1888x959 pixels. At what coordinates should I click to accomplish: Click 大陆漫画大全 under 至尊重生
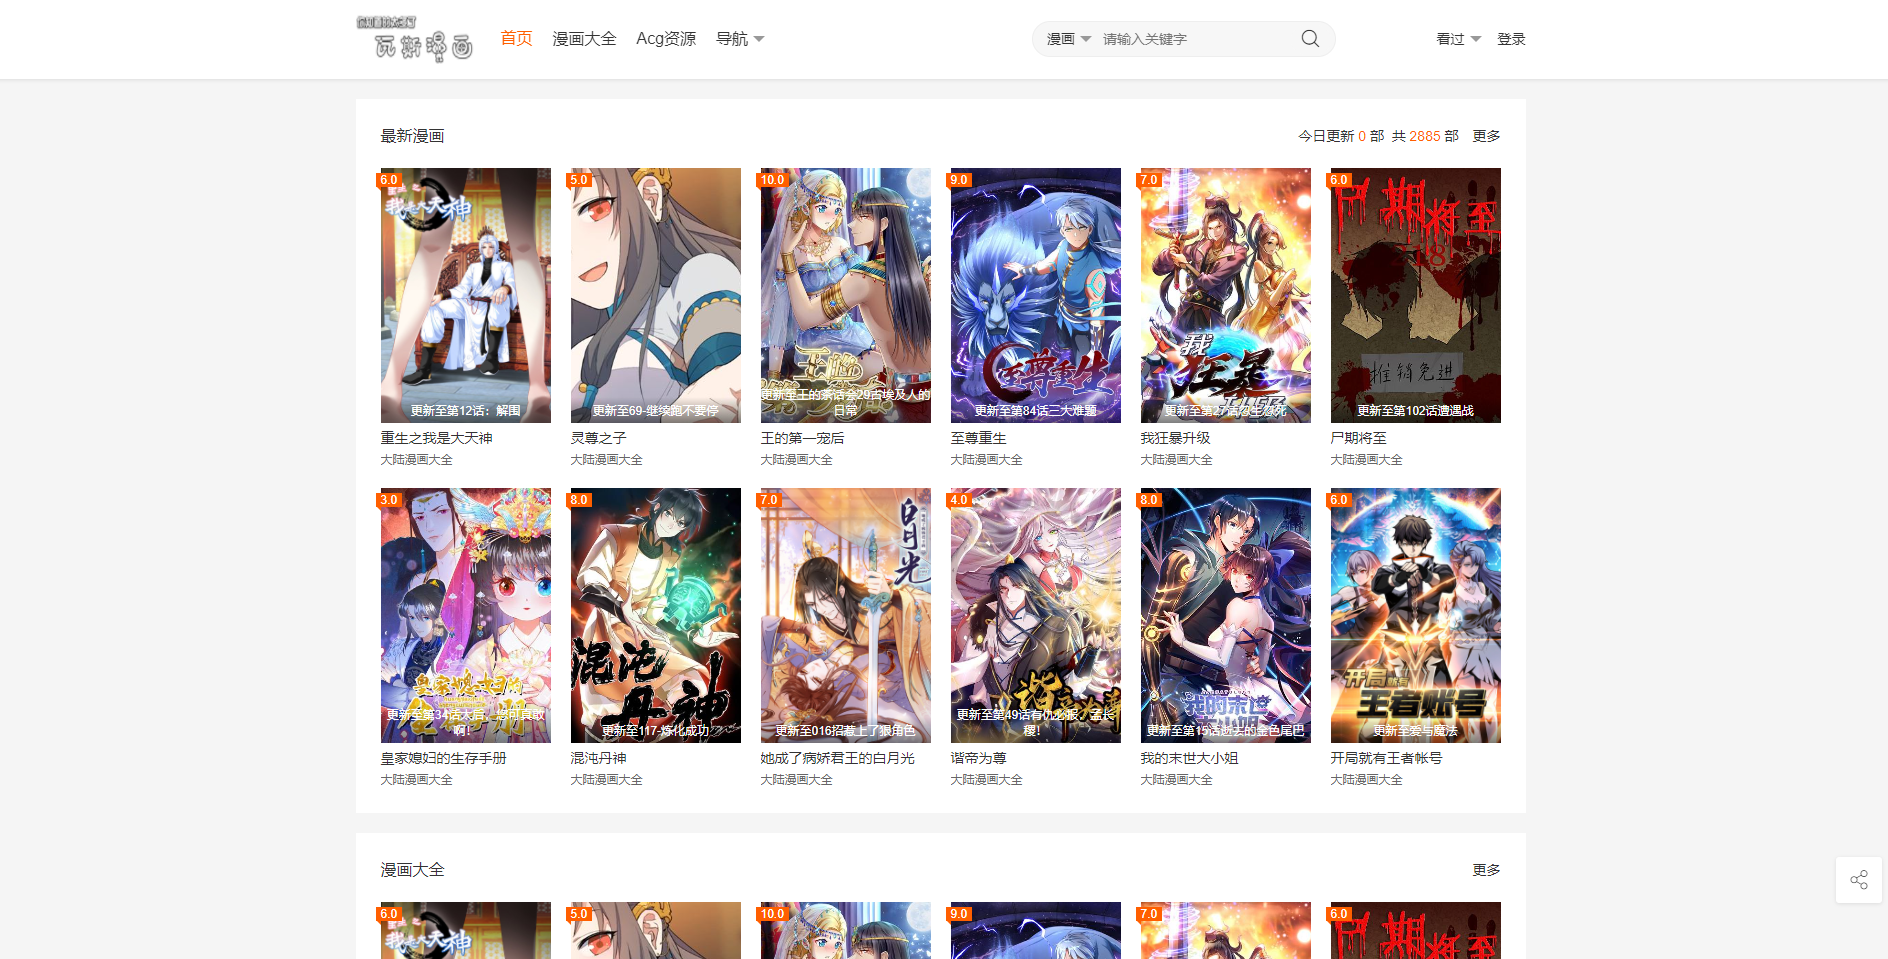pos(986,460)
